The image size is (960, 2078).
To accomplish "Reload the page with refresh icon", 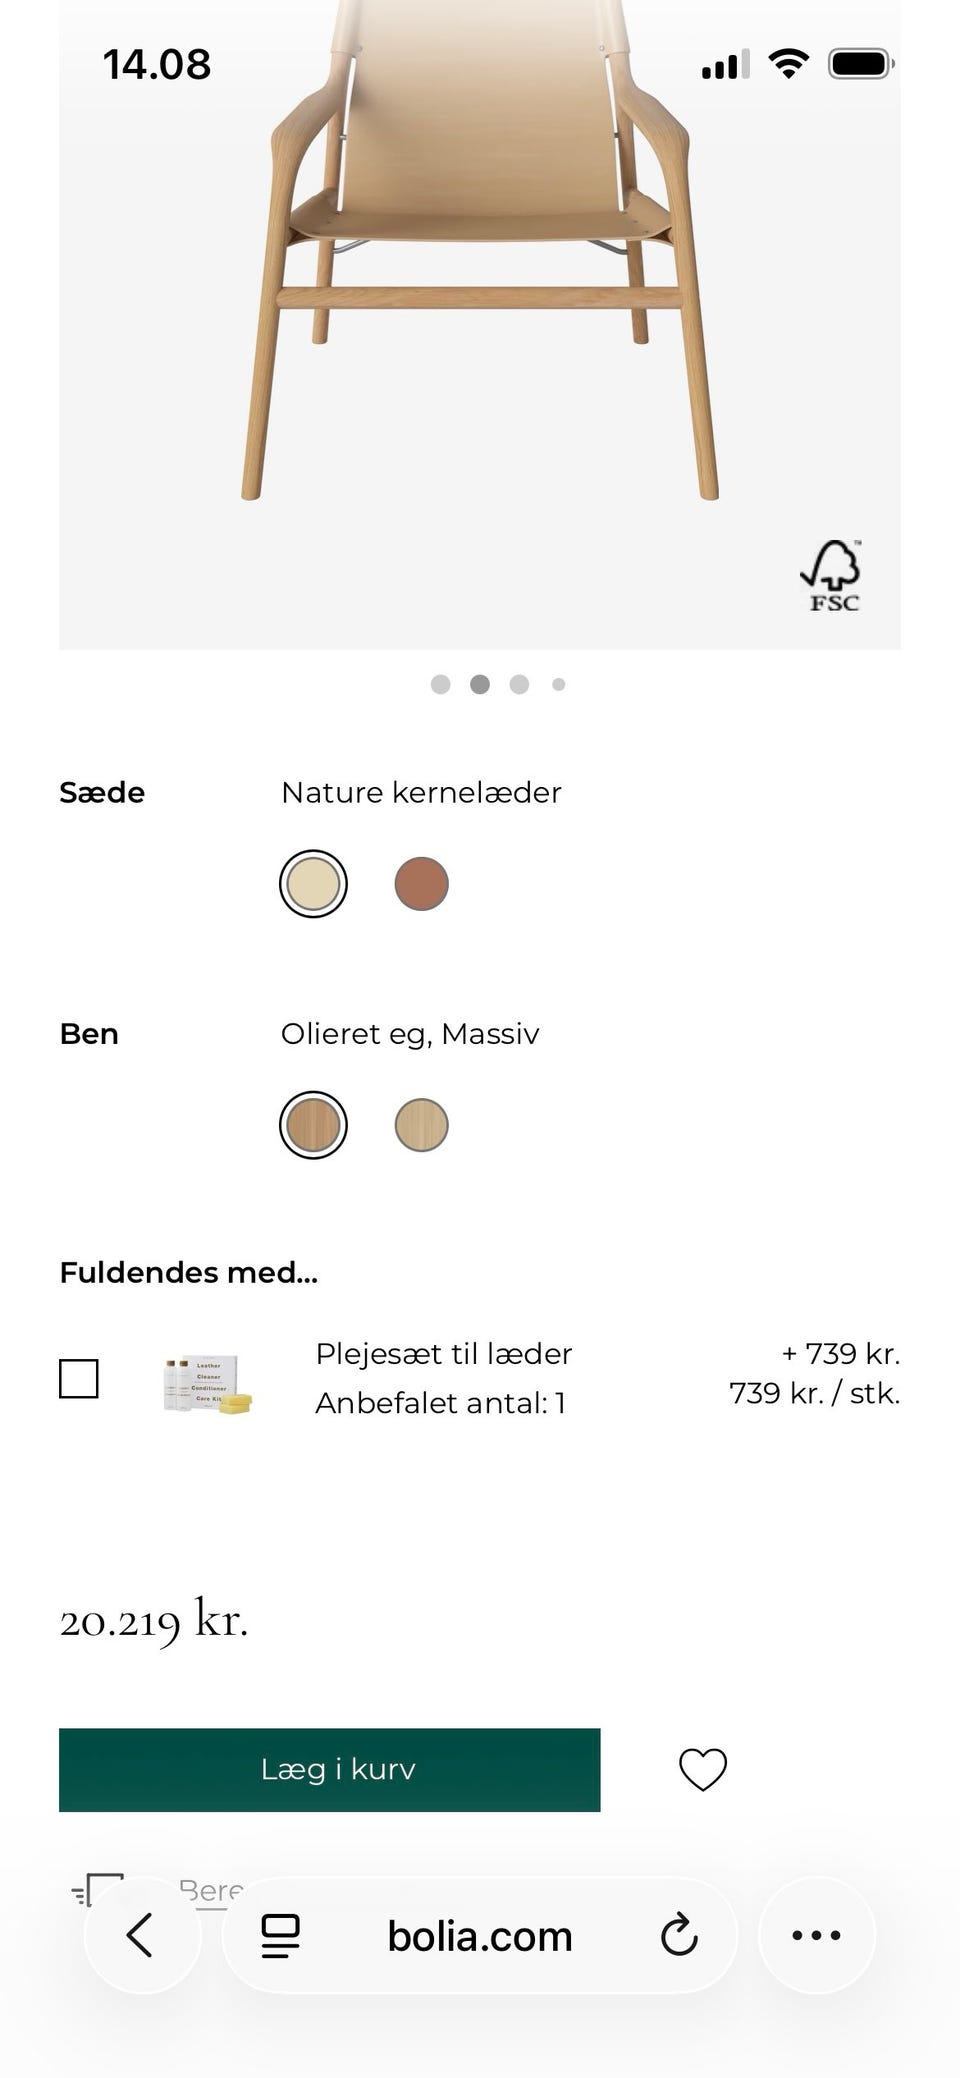I will click(x=679, y=1935).
